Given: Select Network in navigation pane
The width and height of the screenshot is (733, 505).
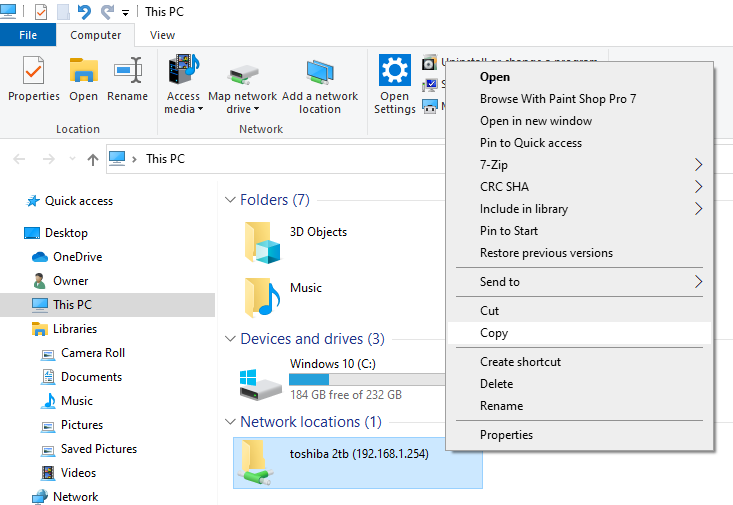Looking at the screenshot, I should (75, 497).
